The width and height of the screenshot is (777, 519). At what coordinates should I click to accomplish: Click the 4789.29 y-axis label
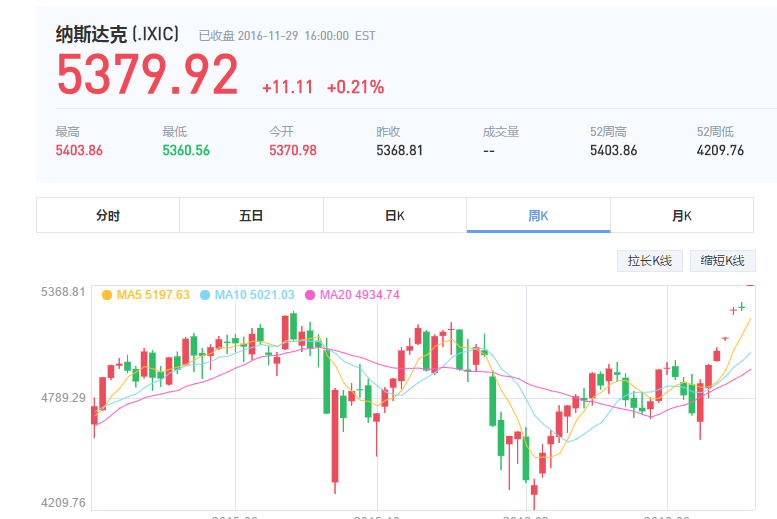63,398
